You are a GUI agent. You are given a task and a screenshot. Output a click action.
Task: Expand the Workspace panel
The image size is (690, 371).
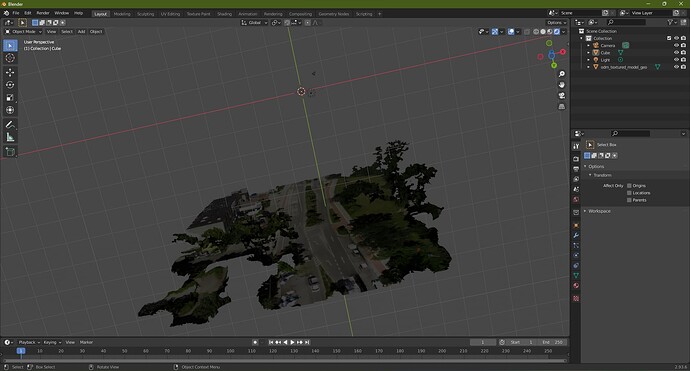[585, 211]
